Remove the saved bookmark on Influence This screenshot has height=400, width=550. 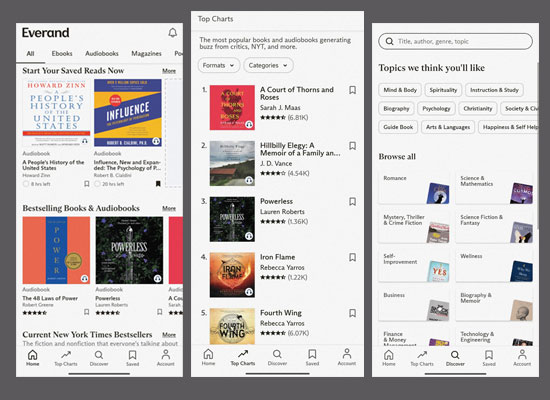[x=158, y=184]
